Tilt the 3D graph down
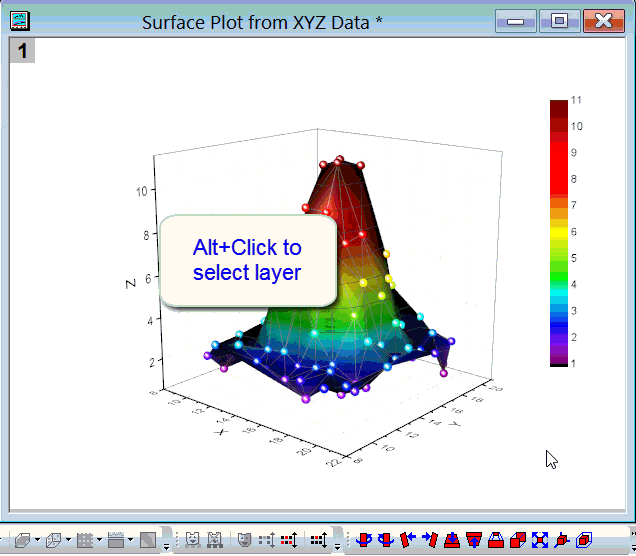This screenshot has width=636, height=556. 451,540
